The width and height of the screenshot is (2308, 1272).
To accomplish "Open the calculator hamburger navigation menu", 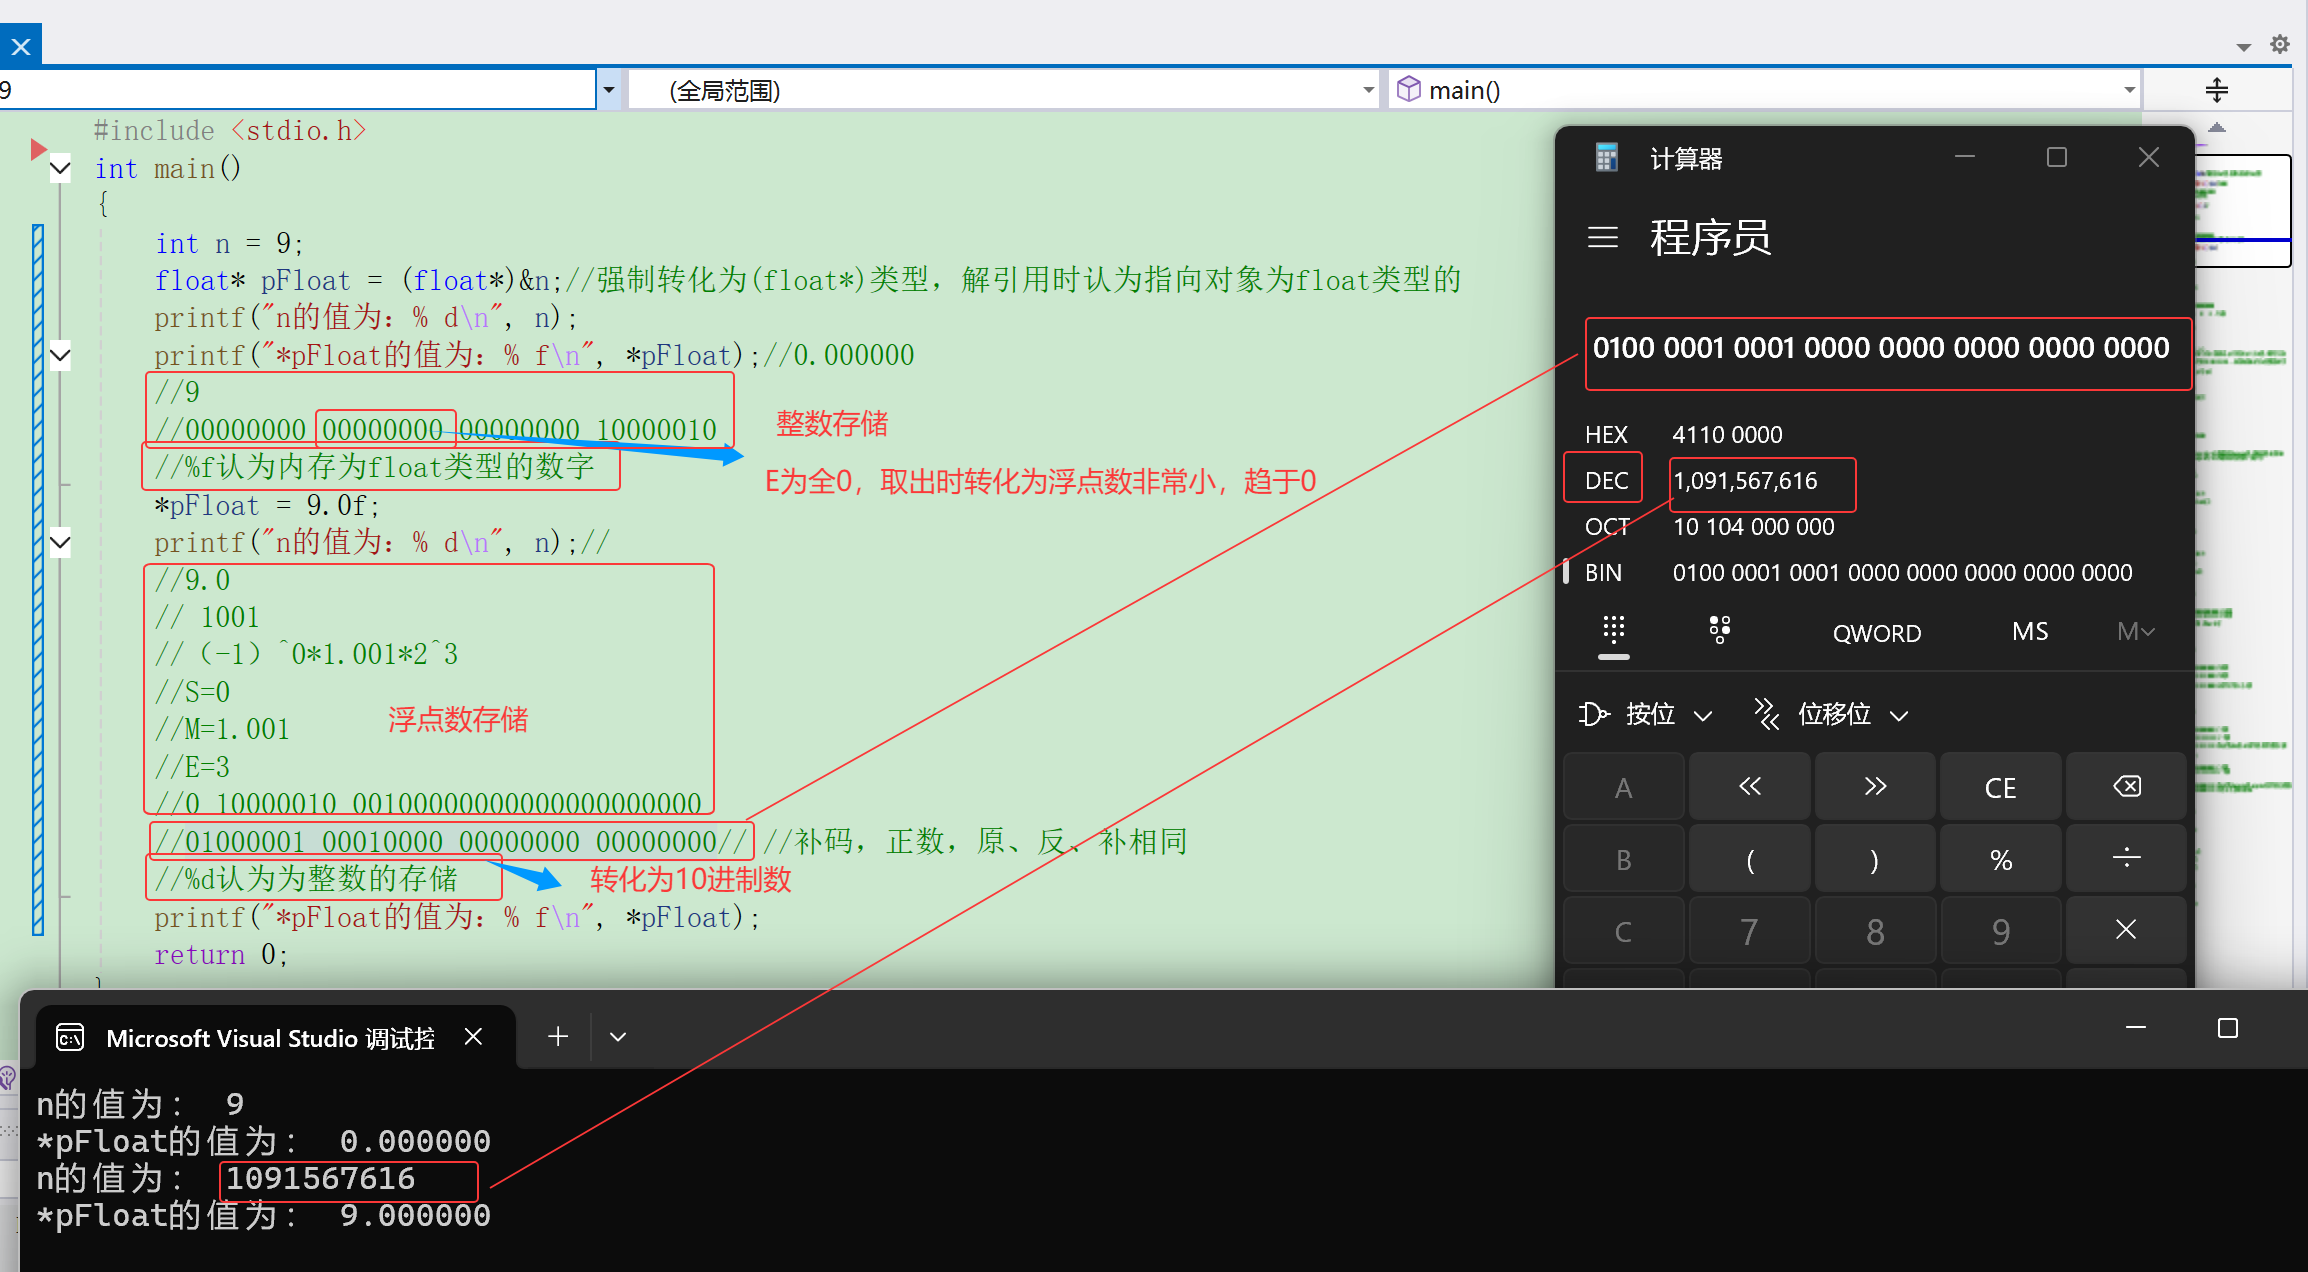I will [1602, 238].
